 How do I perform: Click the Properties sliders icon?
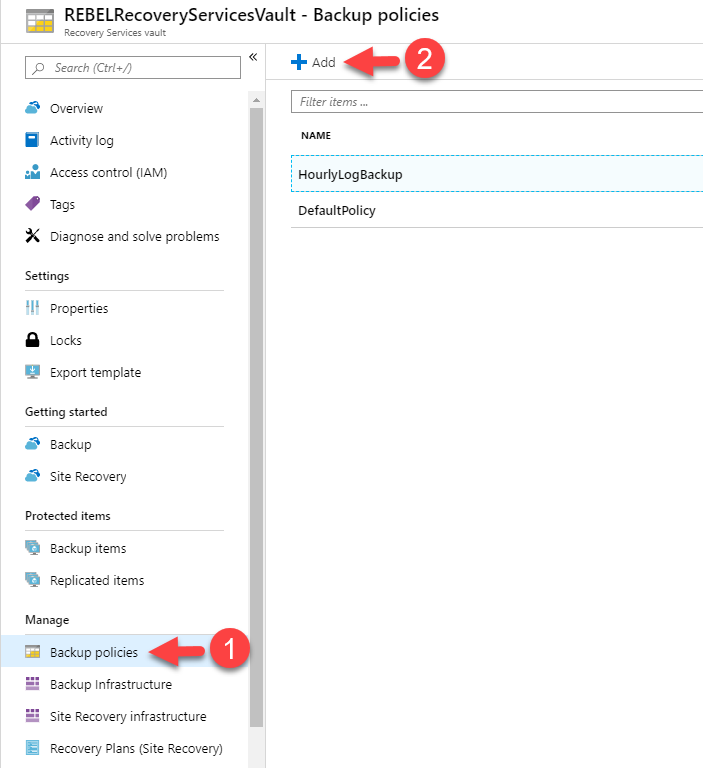(x=32, y=308)
